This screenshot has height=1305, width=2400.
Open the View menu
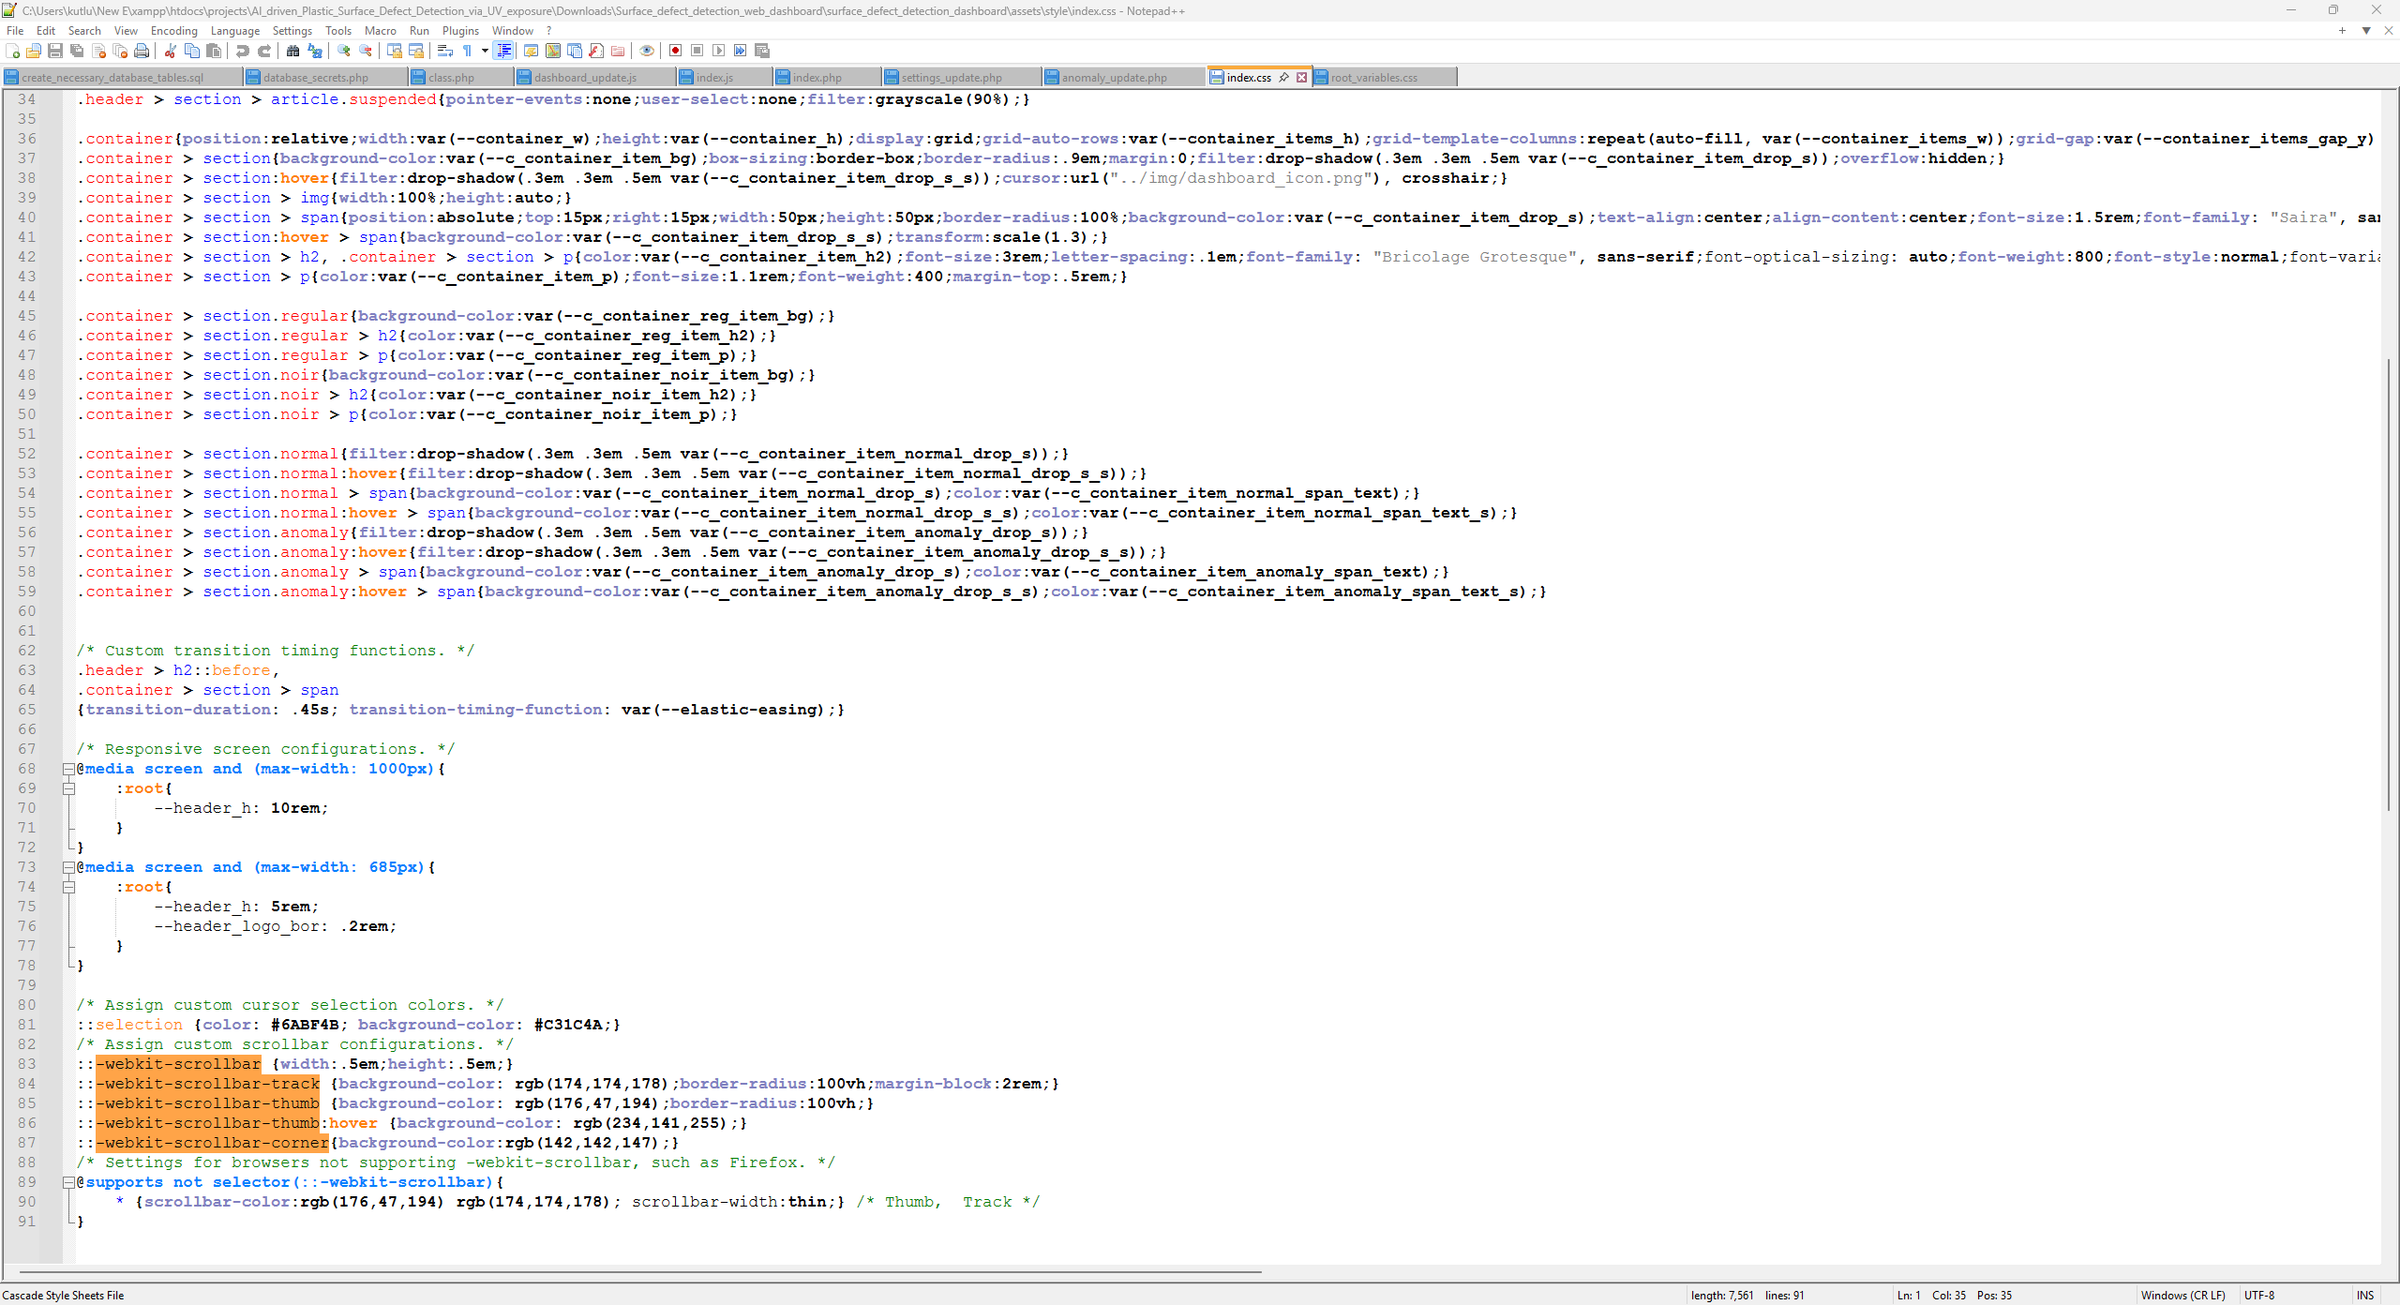click(x=126, y=31)
